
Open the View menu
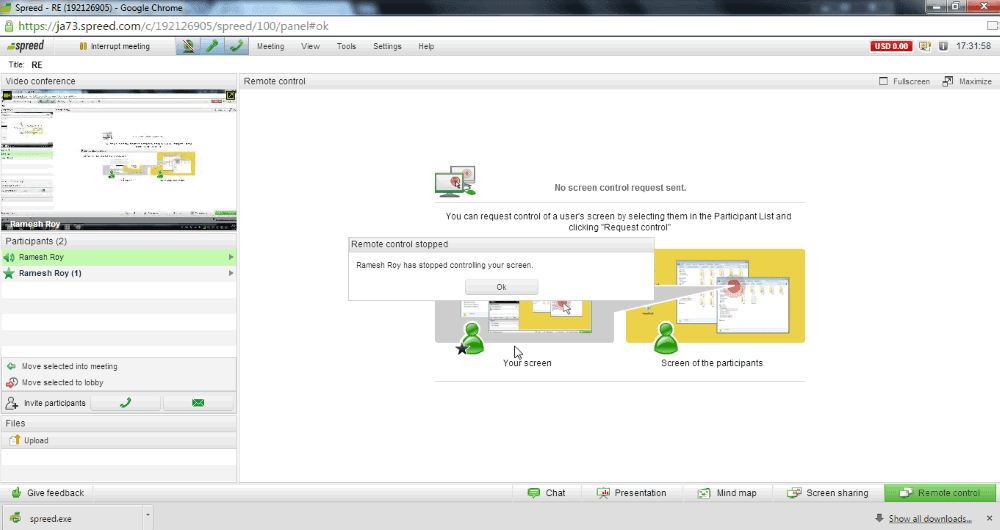tap(311, 47)
